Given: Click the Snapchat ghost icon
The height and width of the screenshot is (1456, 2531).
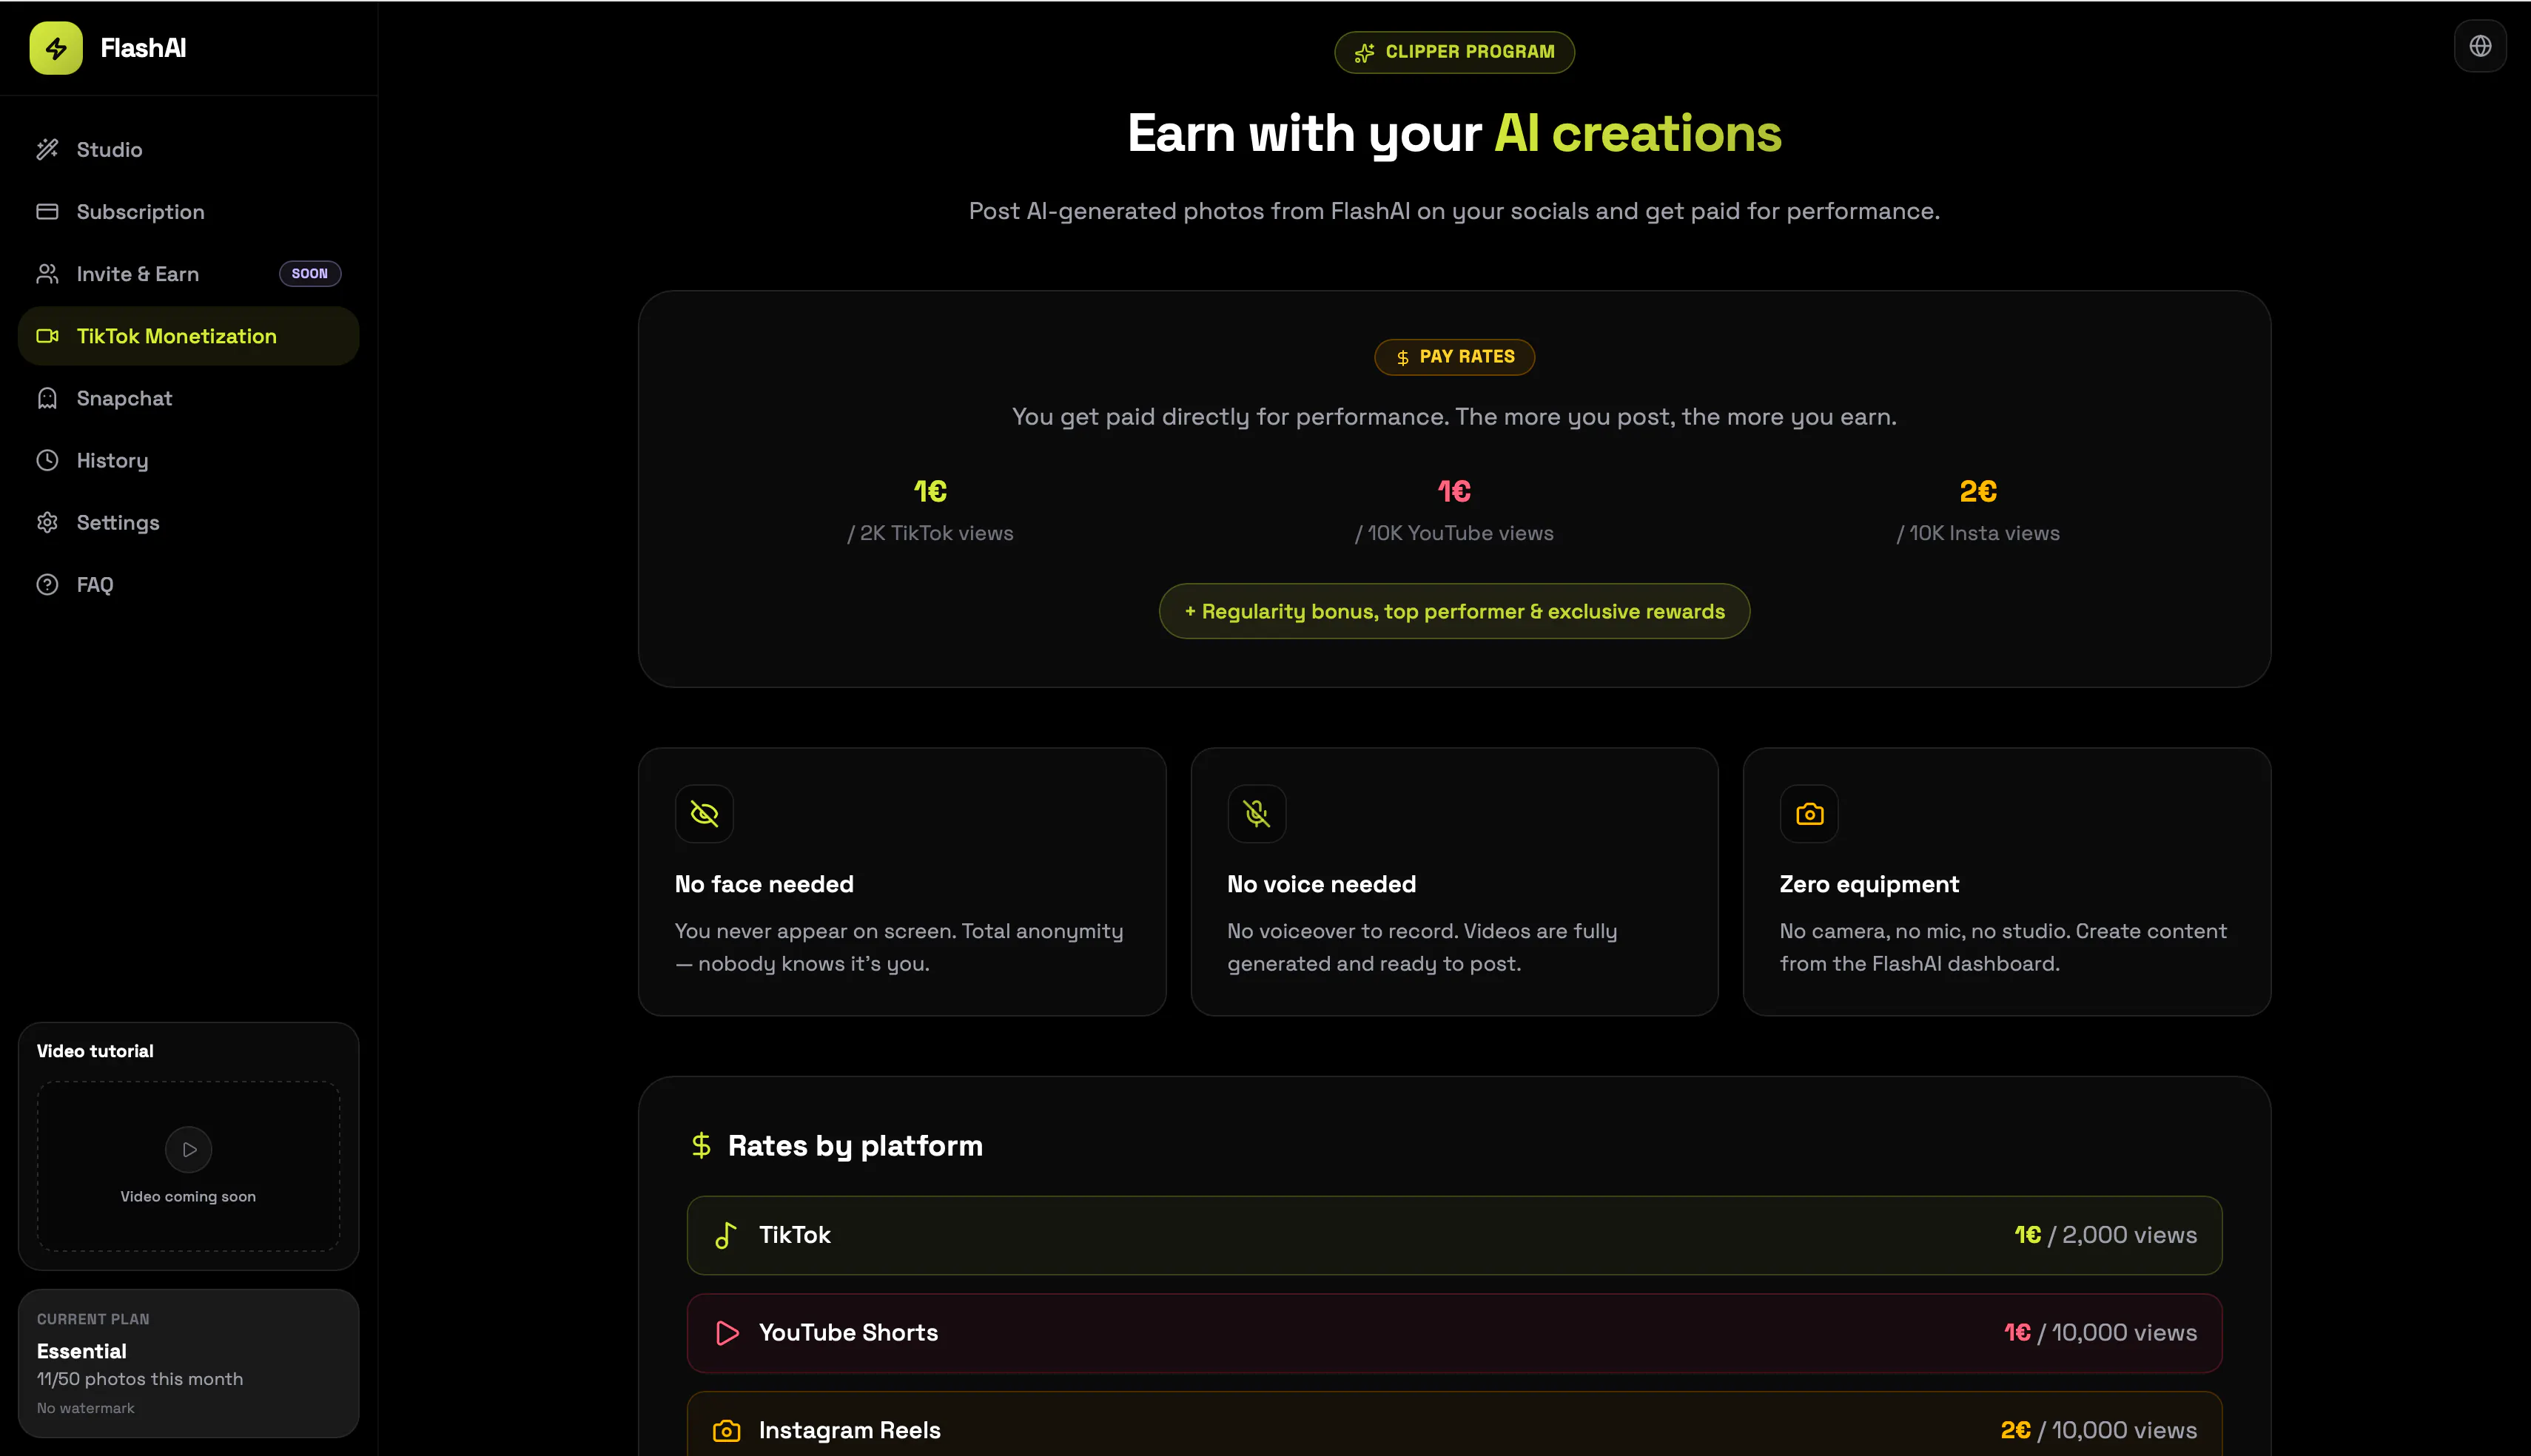Looking at the screenshot, I should tap(47, 398).
